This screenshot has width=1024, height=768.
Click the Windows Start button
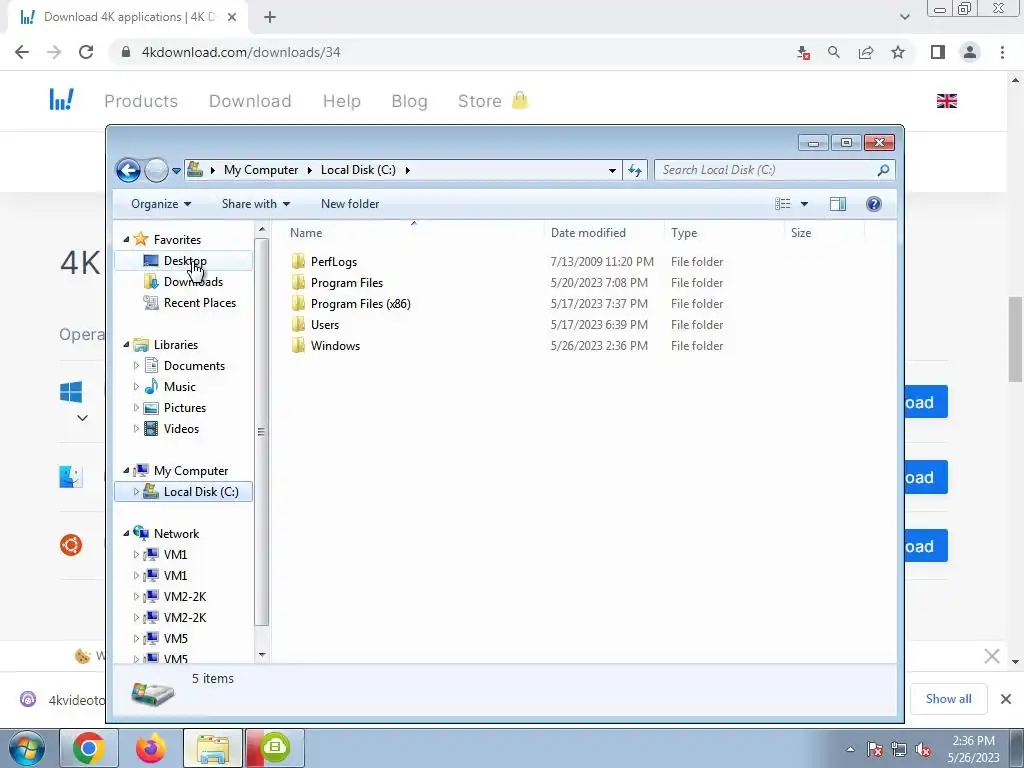tap(27, 748)
